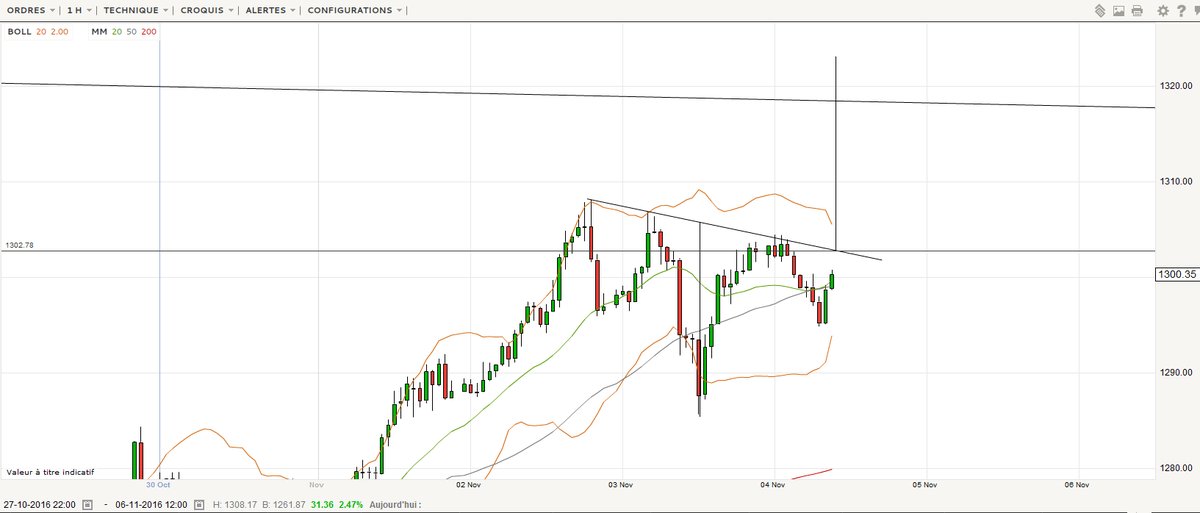Open the CROQUIS drawing menu
This screenshot has height=513, width=1200.
pos(209,10)
